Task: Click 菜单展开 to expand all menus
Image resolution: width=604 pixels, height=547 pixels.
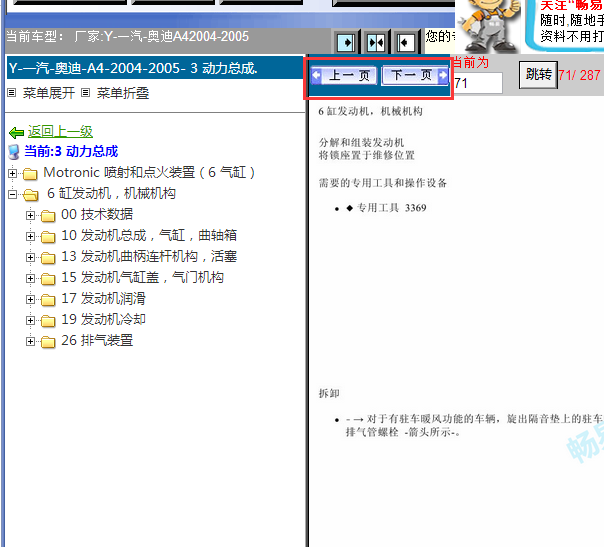Action: tap(49, 93)
